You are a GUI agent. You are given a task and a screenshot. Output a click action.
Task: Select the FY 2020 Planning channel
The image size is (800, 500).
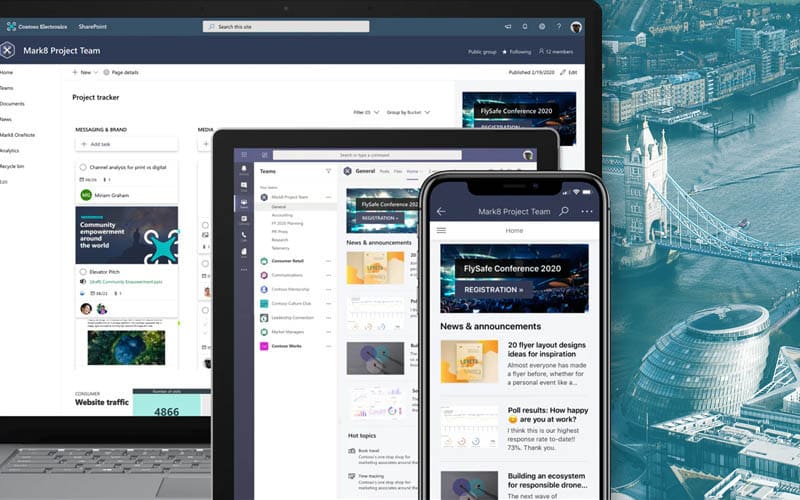[287, 223]
